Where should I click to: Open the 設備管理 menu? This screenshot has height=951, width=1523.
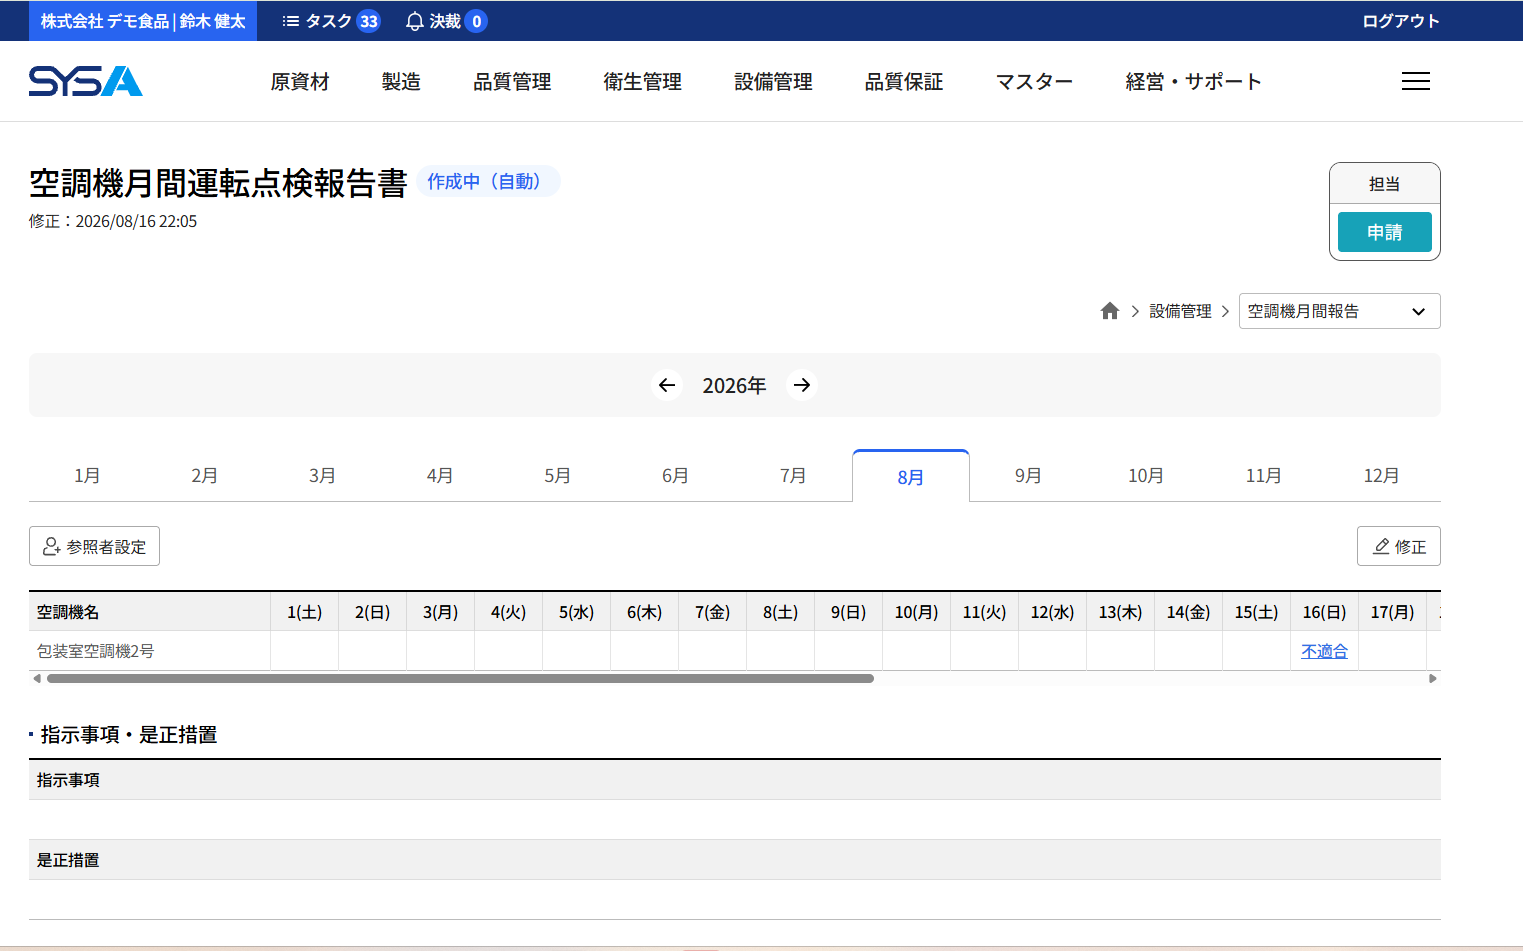click(773, 82)
